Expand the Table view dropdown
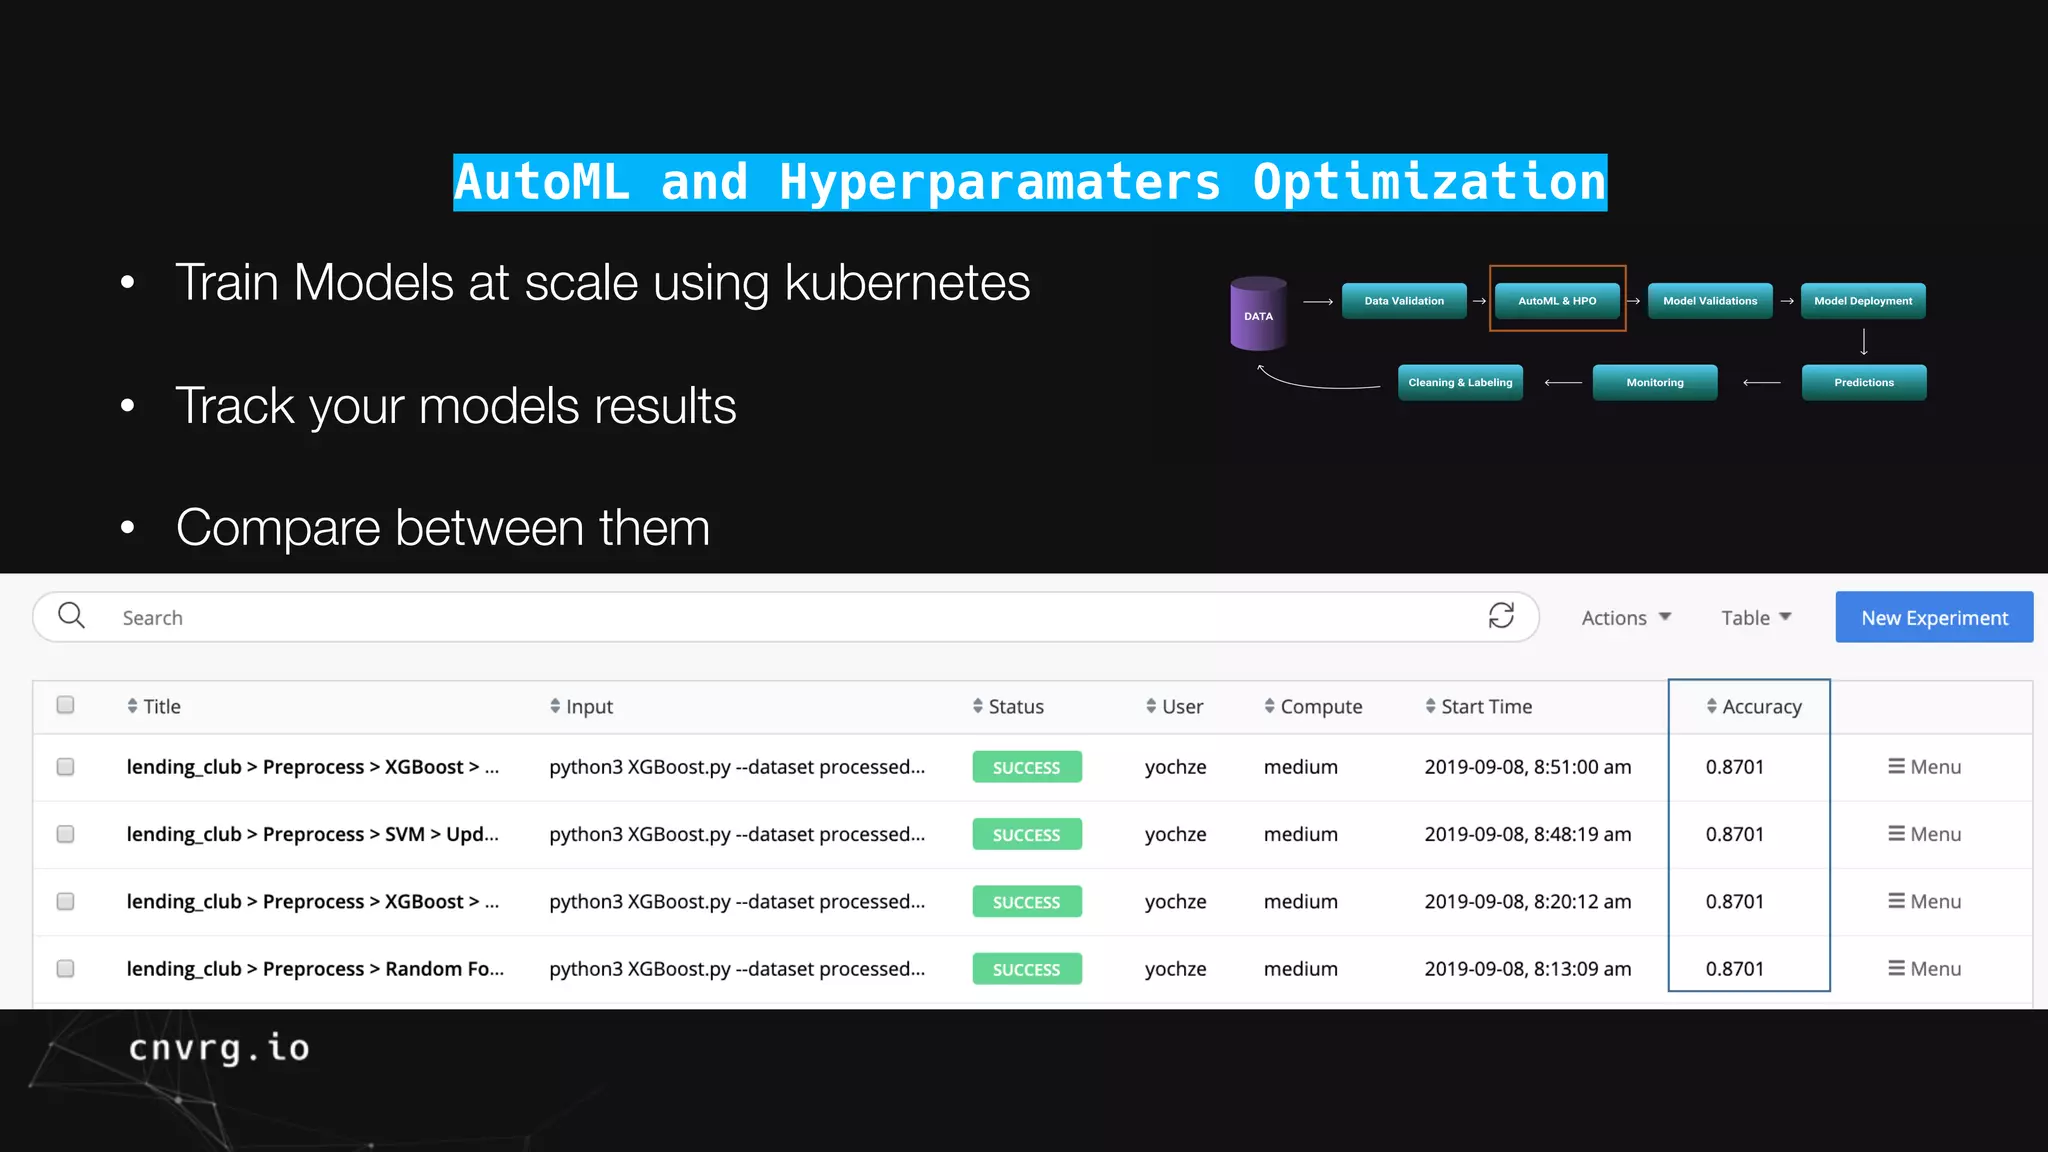 tap(1755, 618)
